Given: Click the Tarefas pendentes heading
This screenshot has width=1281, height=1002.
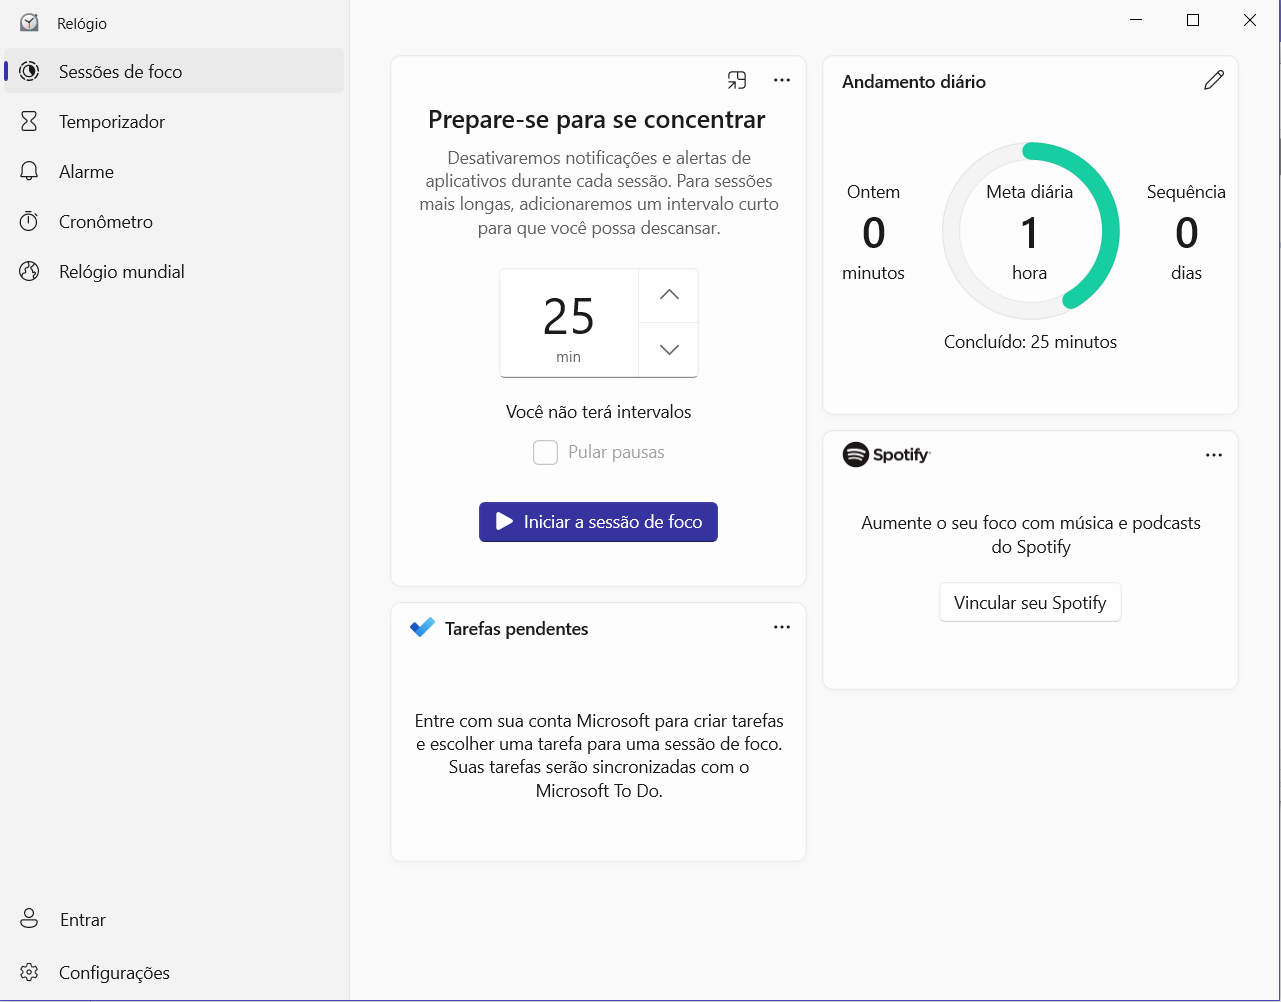Looking at the screenshot, I should click(x=516, y=629).
